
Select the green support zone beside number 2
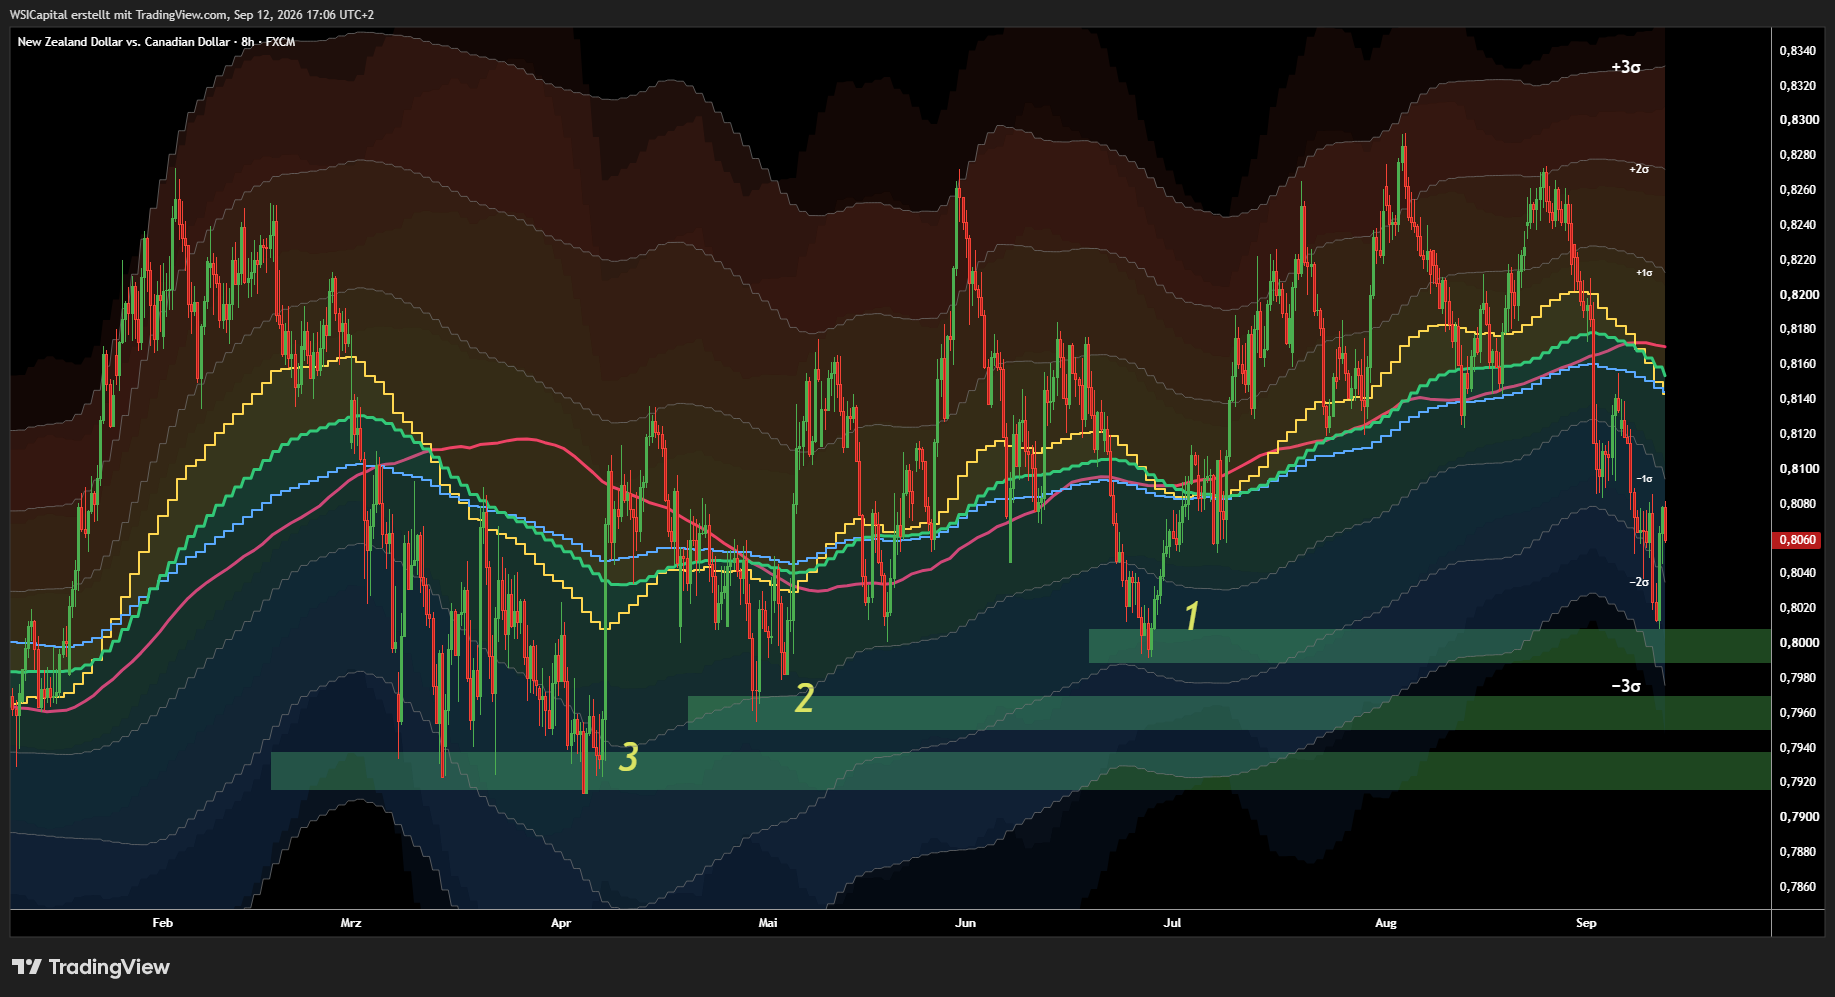[x=1229, y=713]
